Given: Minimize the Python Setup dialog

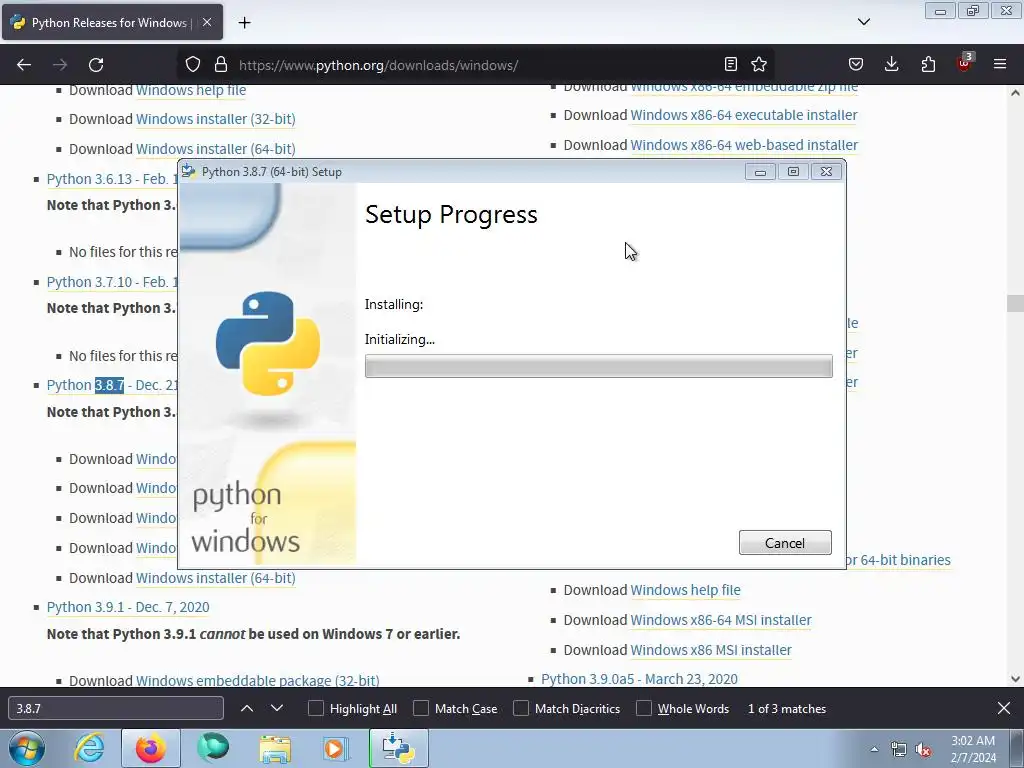Looking at the screenshot, I should [760, 172].
